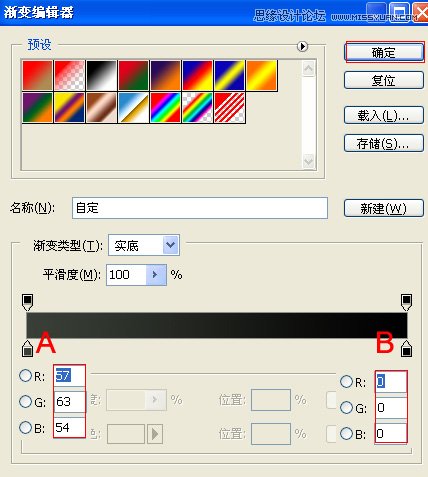The image size is (428, 477).
Task: Select the left opacity stop above gradient bar
Action: 27,302
